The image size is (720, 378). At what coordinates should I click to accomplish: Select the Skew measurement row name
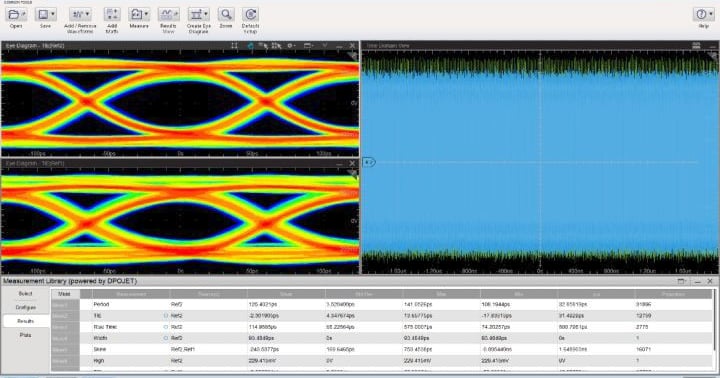(x=100, y=350)
